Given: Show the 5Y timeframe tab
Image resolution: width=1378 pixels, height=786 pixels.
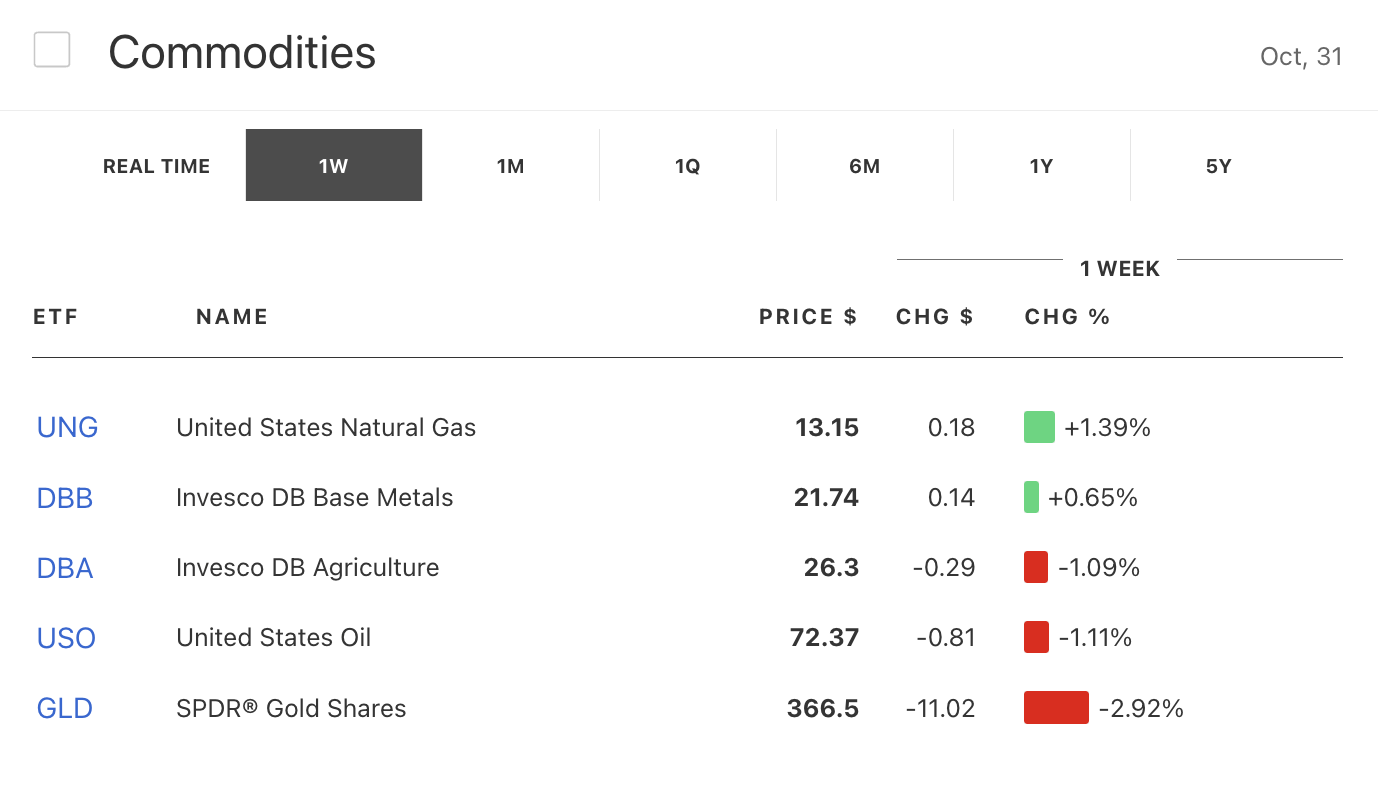Looking at the screenshot, I should click(x=1218, y=166).
